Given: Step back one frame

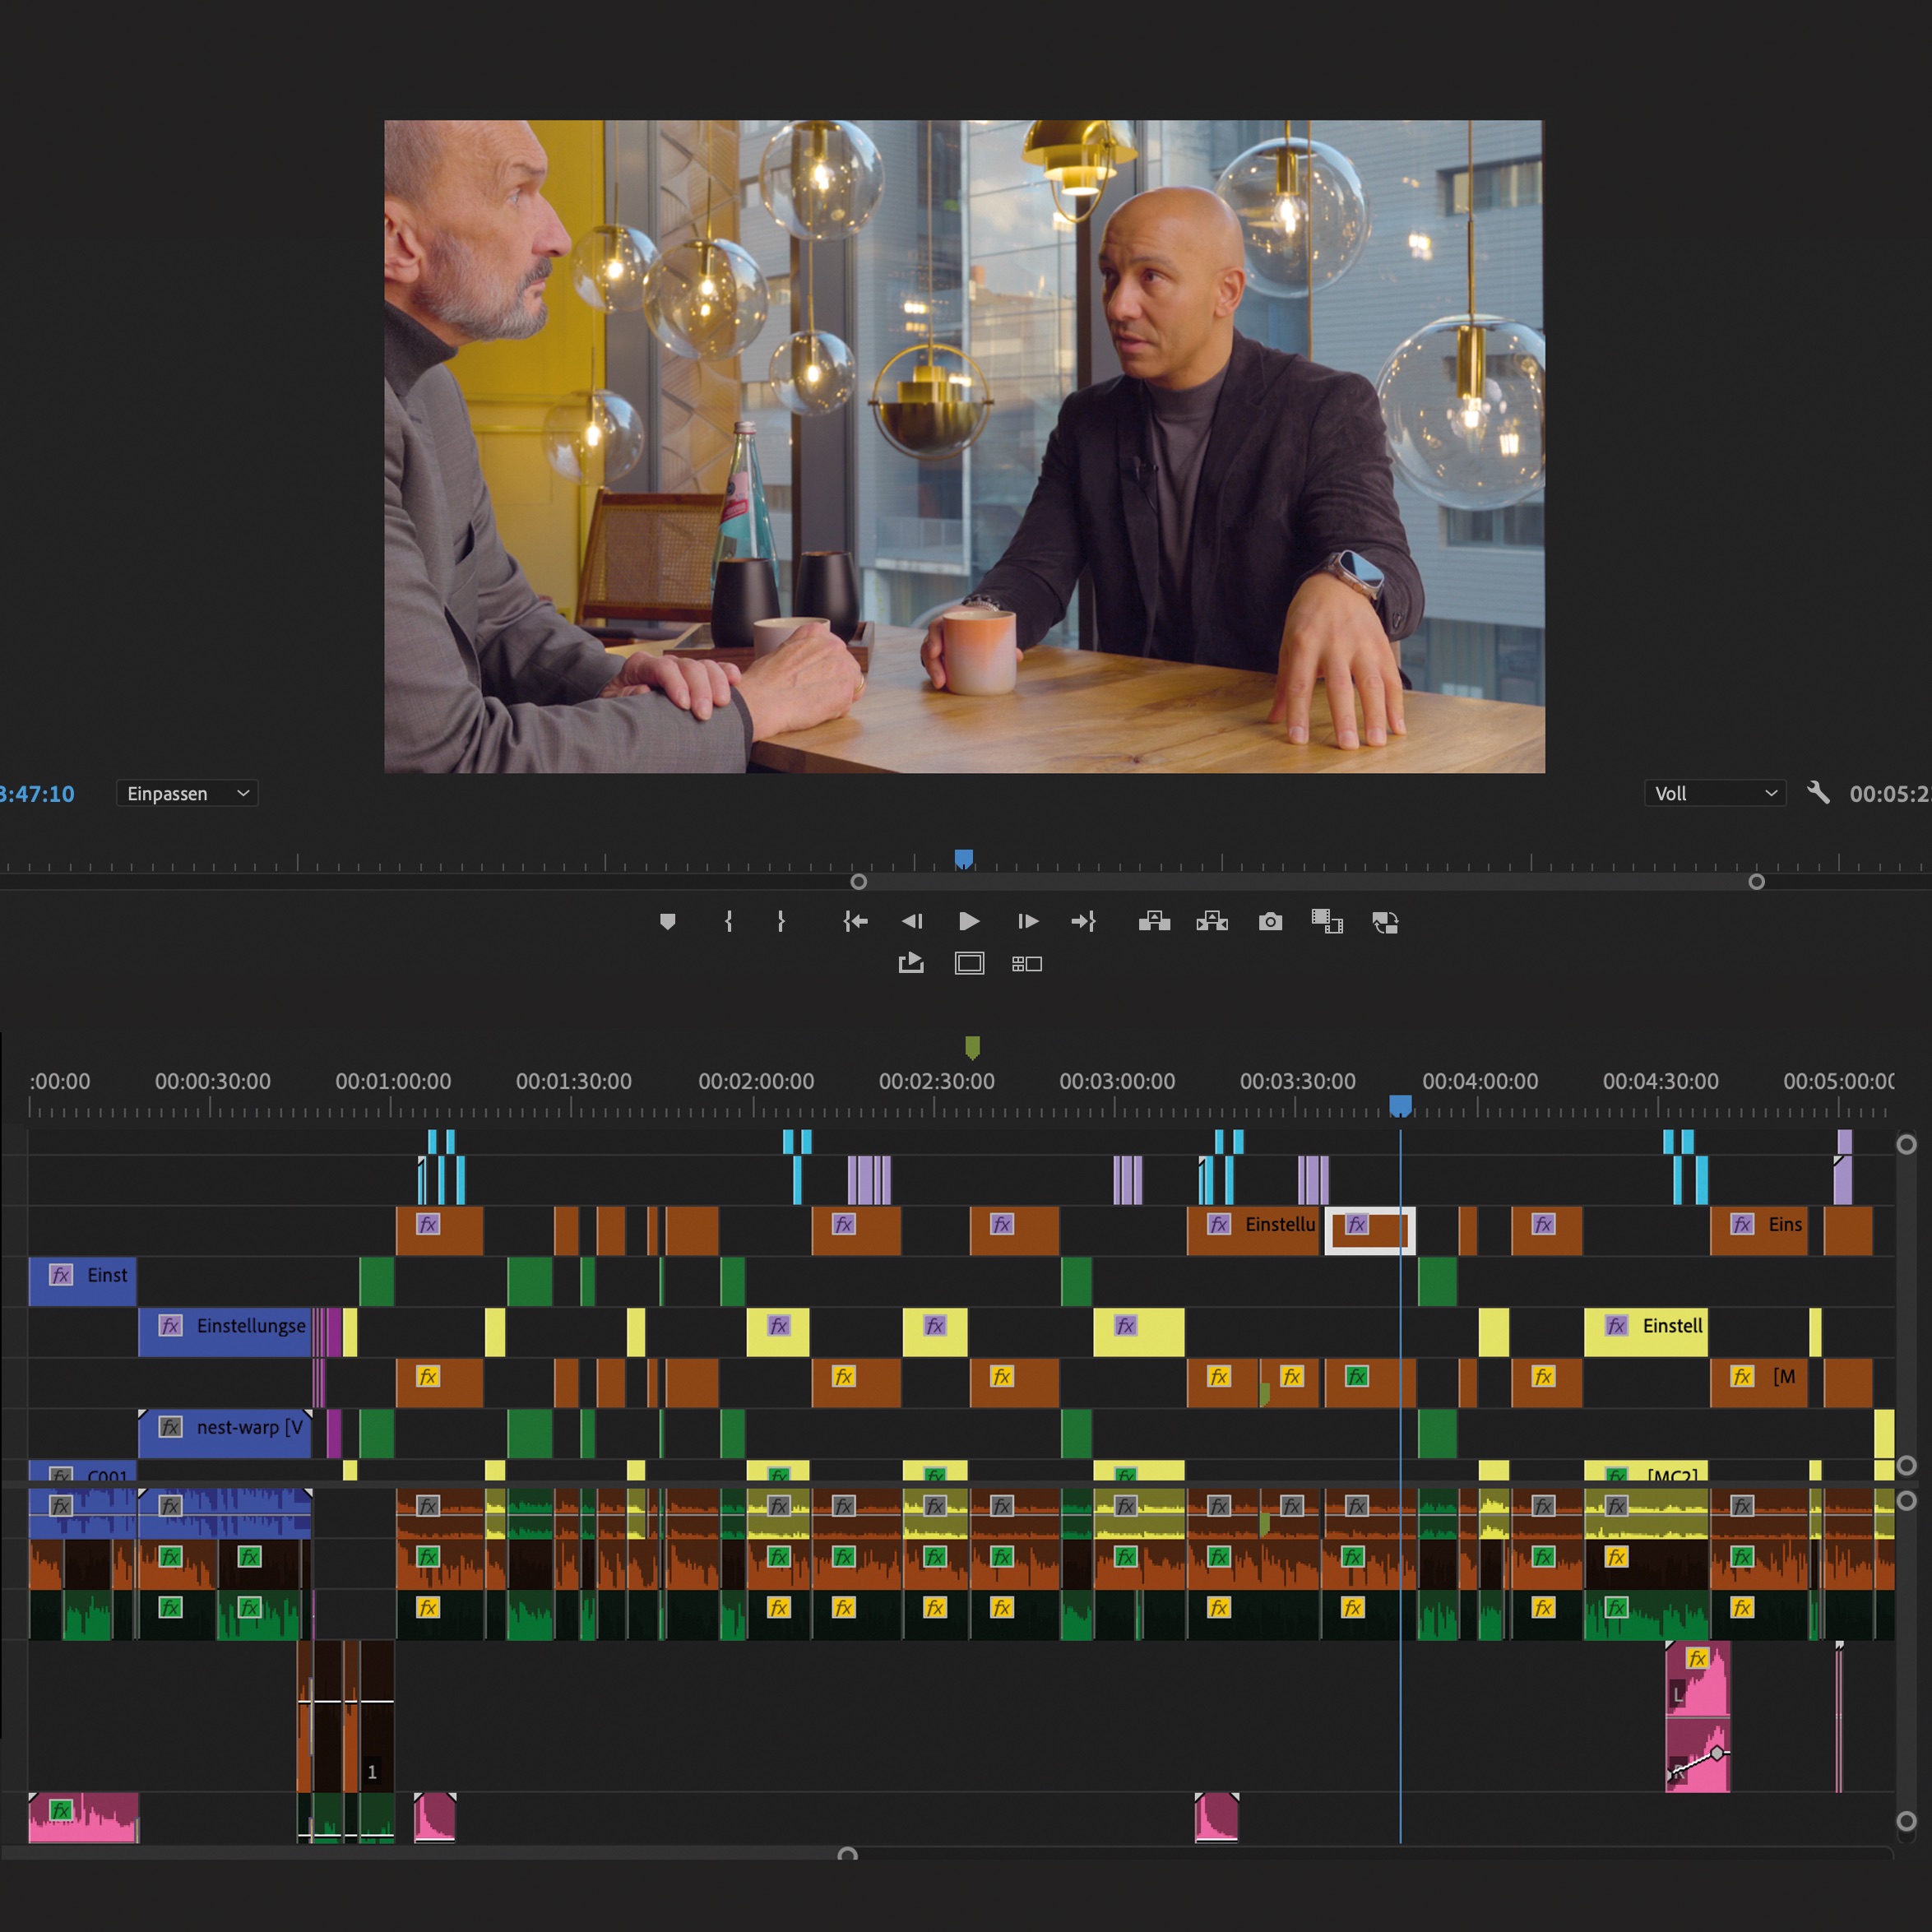Looking at the screenshot, I should (x=912, y=921).
